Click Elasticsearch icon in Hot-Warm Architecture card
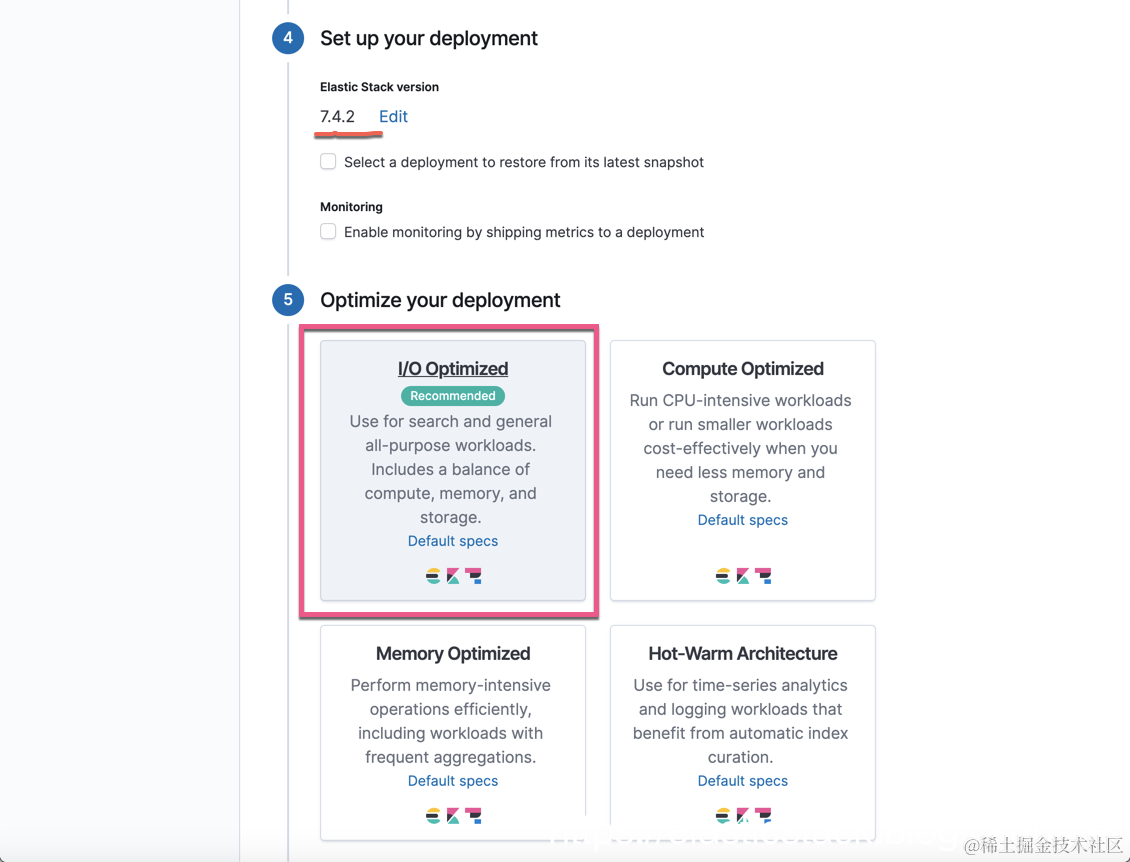This screenshot has width=1130, height=862. click(723, 816)
